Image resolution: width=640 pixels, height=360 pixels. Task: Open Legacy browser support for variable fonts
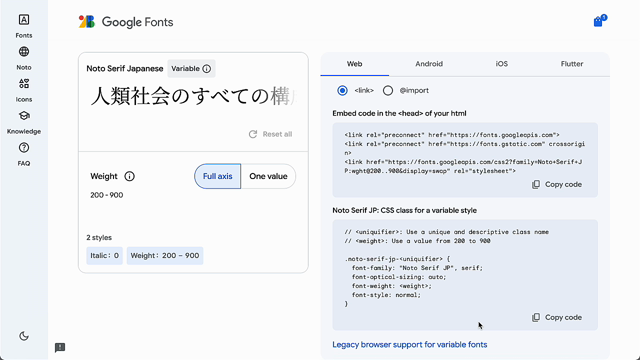pos(409,344)
